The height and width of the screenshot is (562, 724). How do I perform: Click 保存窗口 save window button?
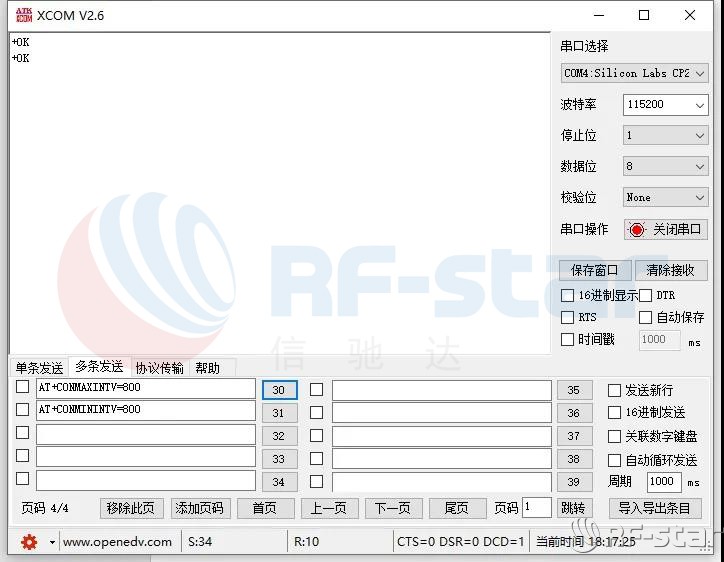pyautogui.click(x=594, y=270)
